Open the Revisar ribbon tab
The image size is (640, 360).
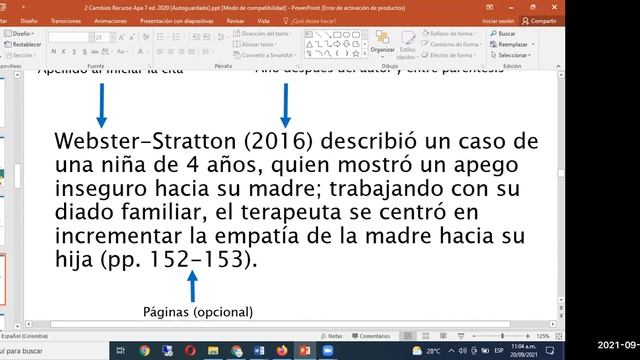point(236,21)
